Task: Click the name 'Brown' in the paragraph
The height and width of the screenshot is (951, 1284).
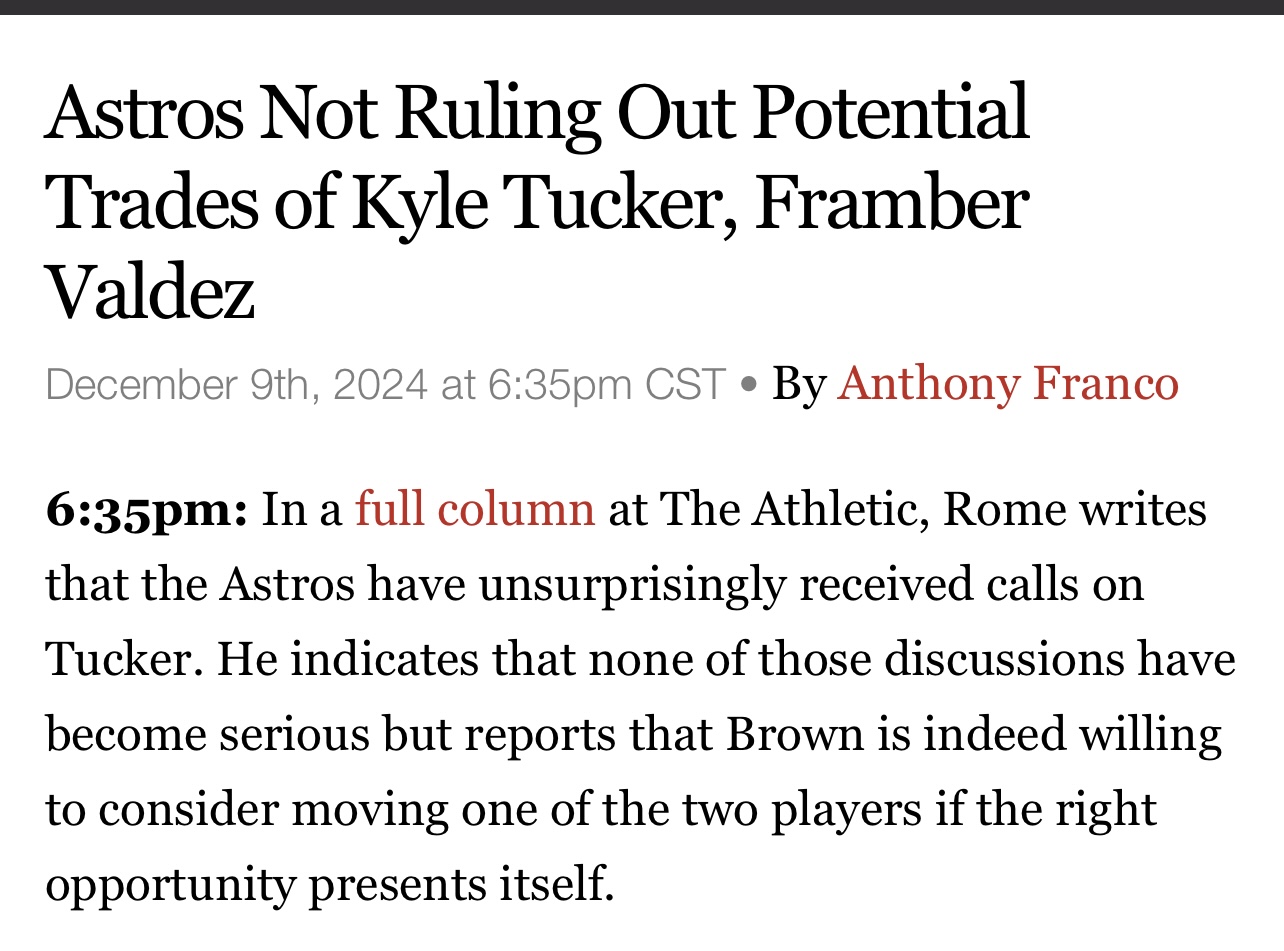Action: 795,734
